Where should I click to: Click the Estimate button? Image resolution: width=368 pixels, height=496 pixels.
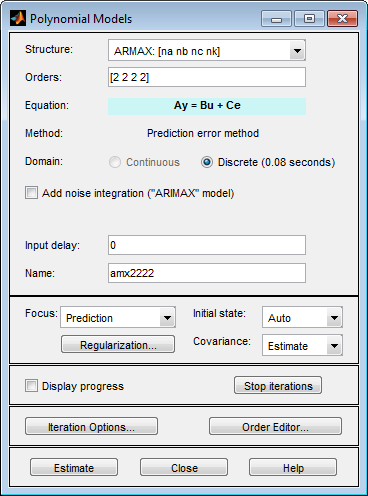(74, 467)
